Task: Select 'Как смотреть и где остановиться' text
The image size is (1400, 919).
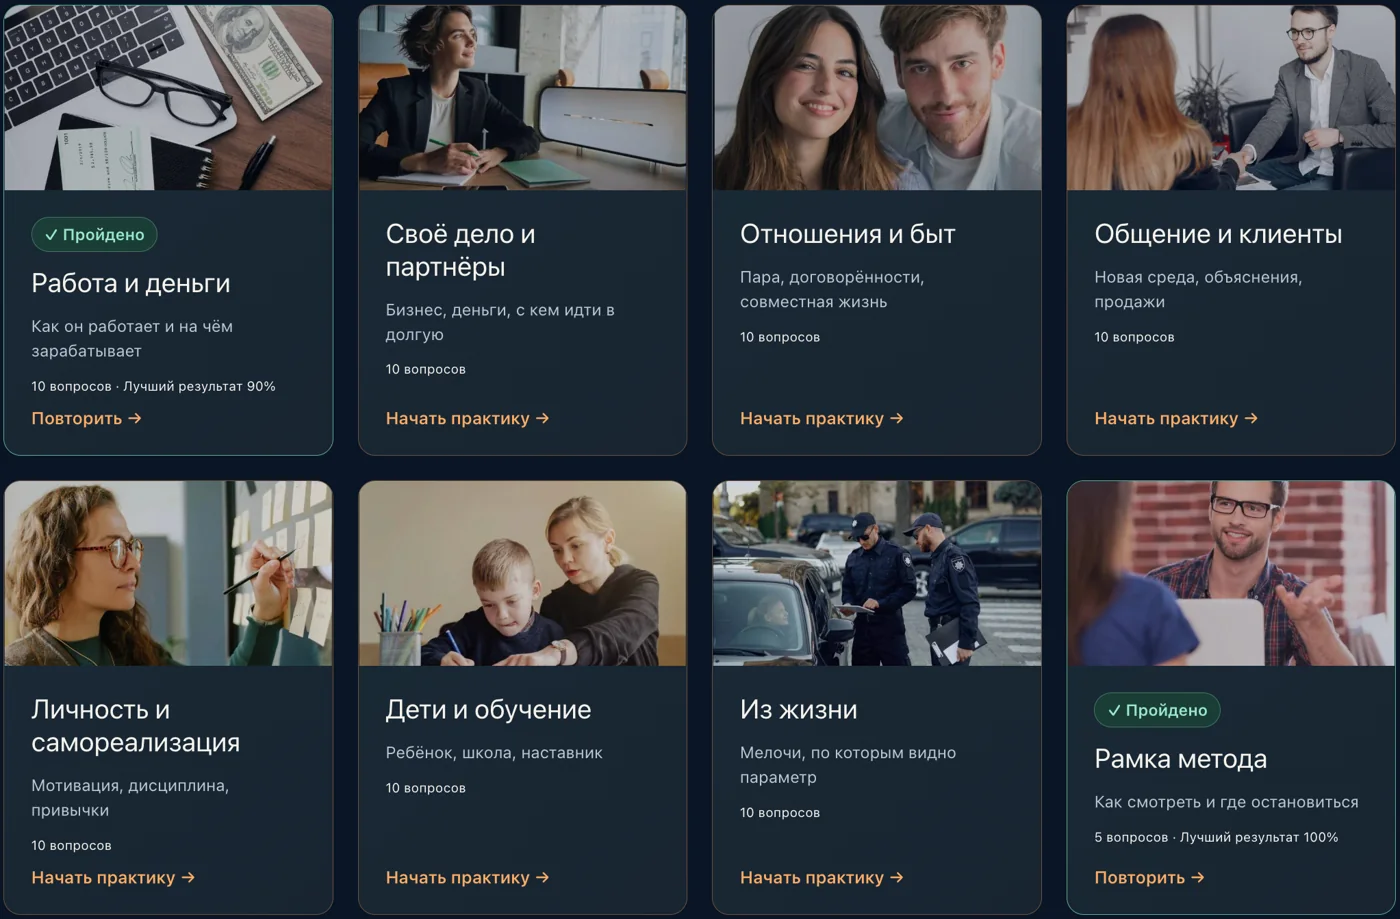Action: click(1226, 802)
